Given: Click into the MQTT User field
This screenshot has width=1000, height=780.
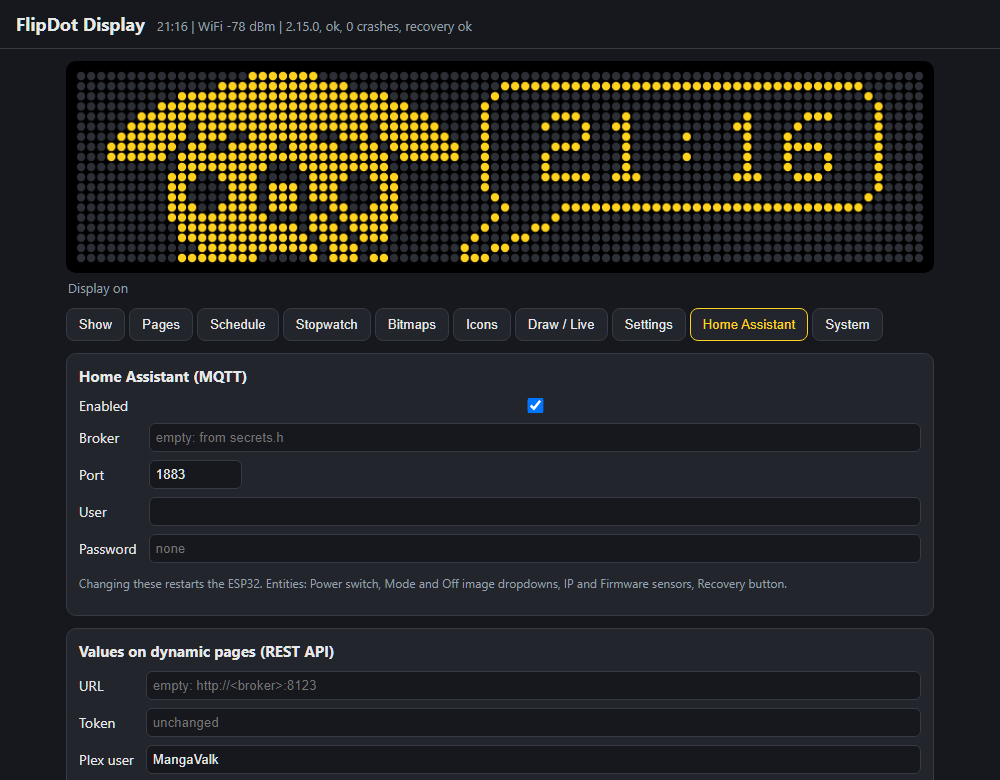Looking at the screenshot, I should tap(534, 511).
